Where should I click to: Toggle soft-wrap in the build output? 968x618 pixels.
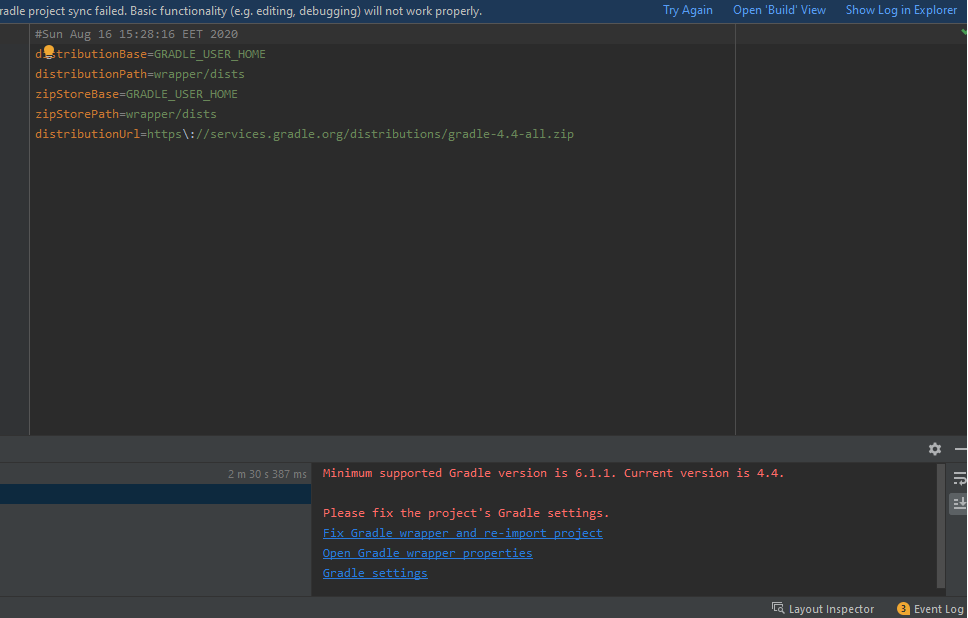959,478
